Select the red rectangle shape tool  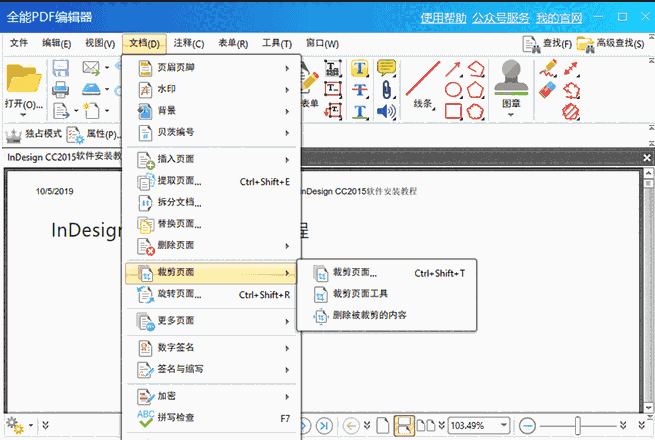[x=453, y=112]
